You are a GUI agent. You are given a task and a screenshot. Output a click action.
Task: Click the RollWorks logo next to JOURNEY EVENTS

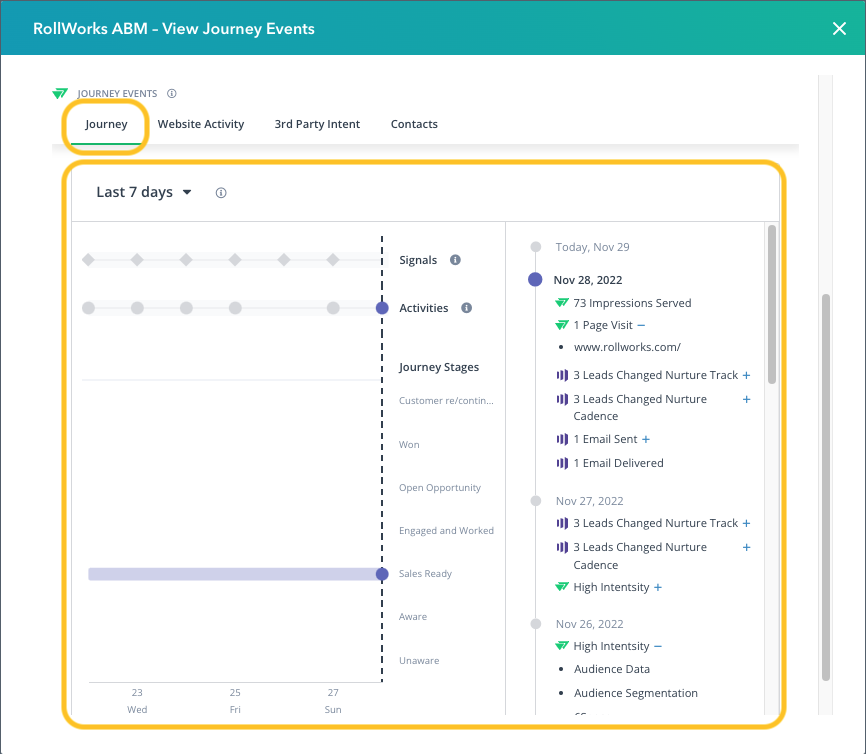(x=60, y=93)
